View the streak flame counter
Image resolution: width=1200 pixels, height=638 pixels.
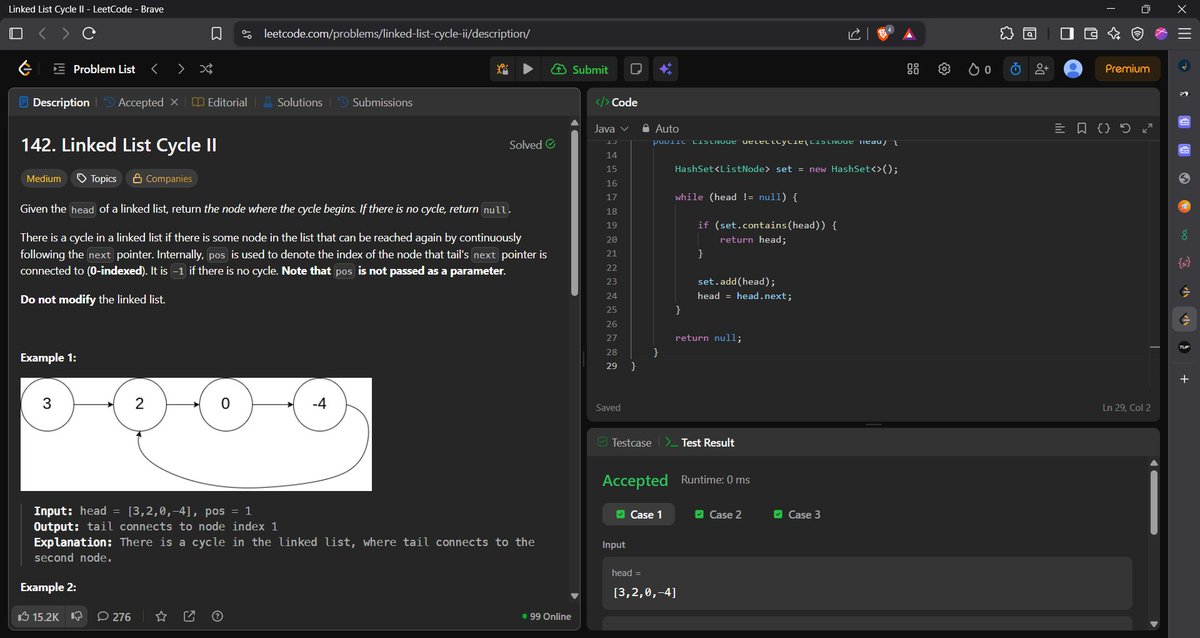pos(980,69)
